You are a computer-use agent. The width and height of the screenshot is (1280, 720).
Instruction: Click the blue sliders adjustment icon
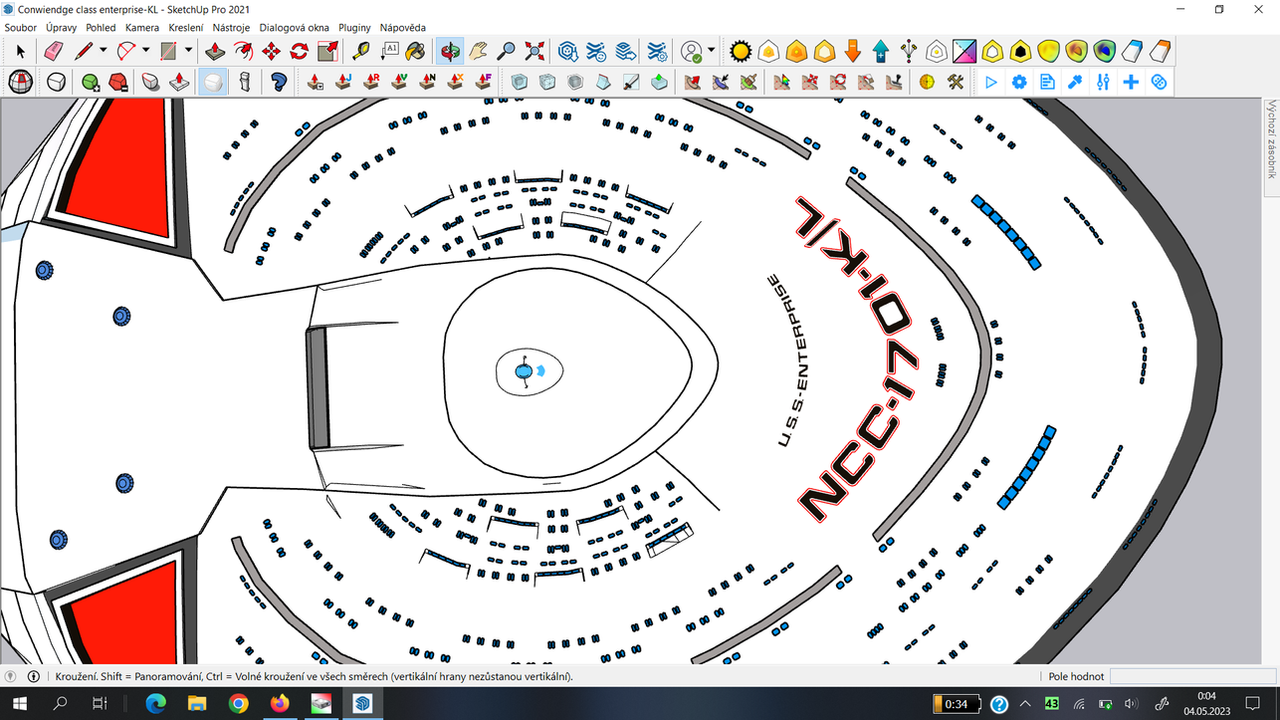pyautogui.click(x=1103, y=82)
